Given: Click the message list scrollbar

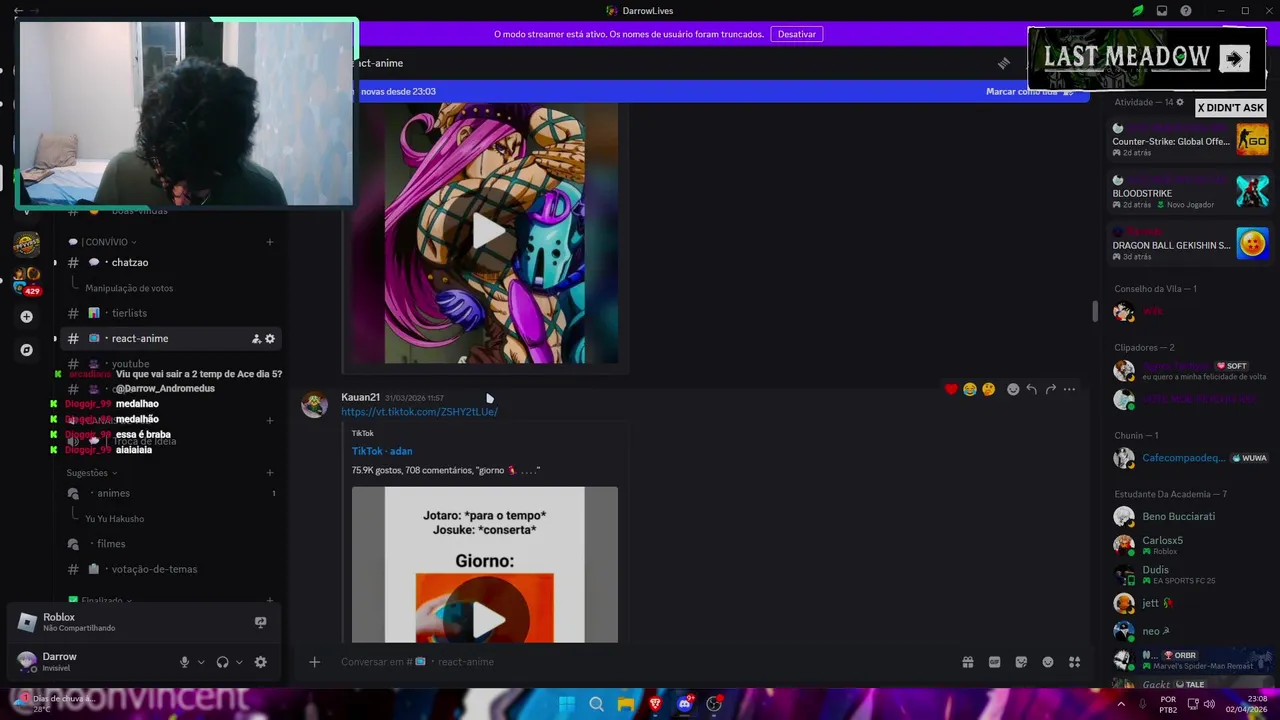Looking at the screenshot, I should pos(1094,311).
